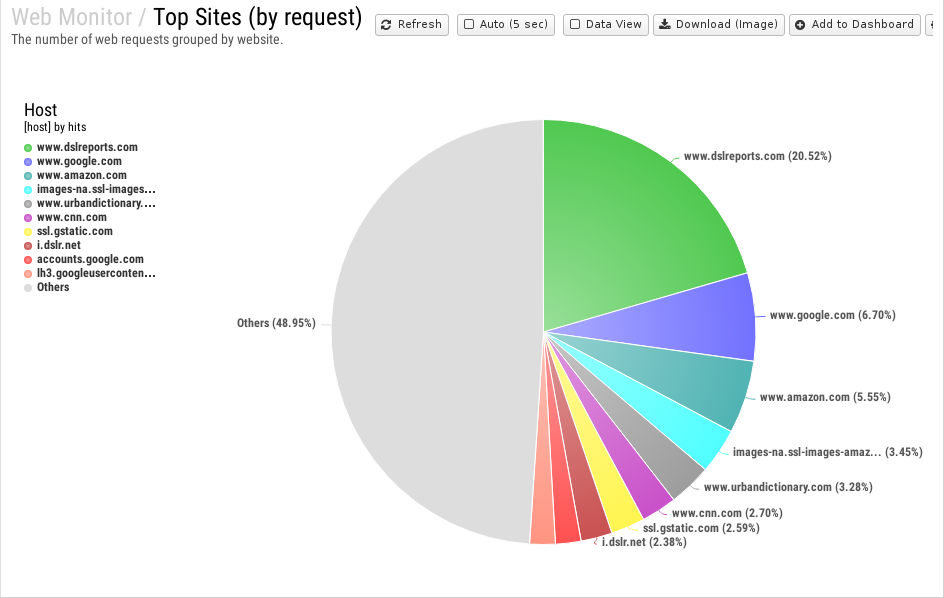The image size is (944, 598).
Task: Click the Download (Image) button
Action: (719, 25)
